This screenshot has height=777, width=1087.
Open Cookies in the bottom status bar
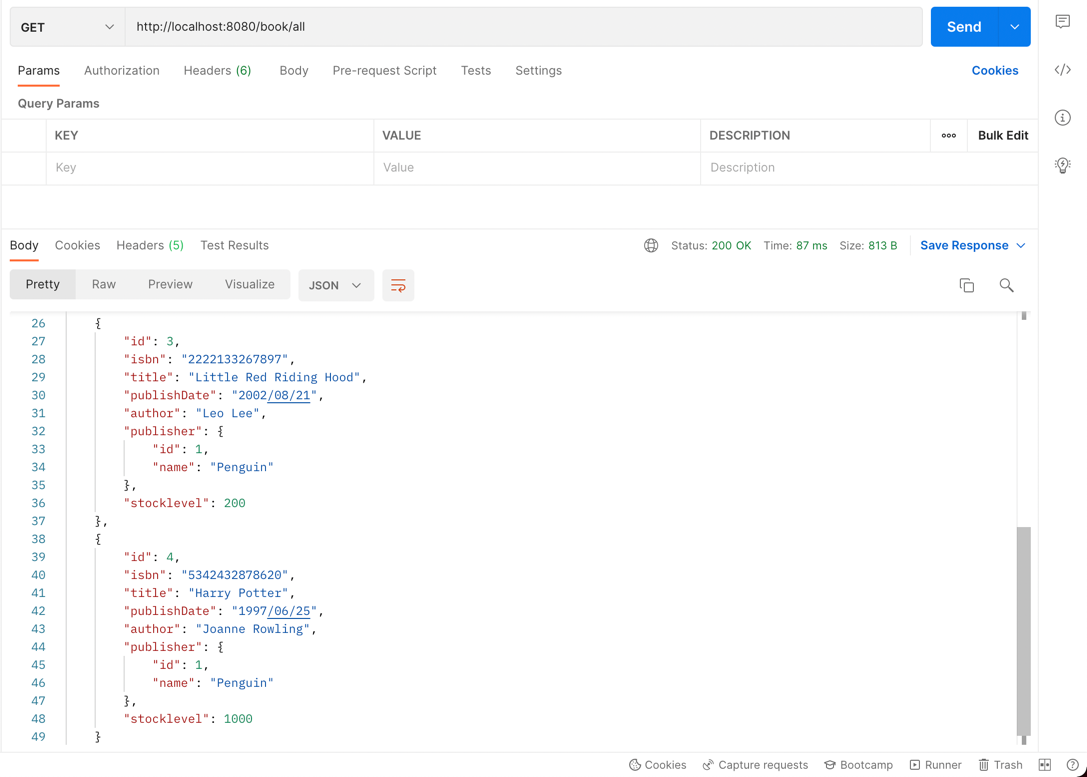coord(657,765)
